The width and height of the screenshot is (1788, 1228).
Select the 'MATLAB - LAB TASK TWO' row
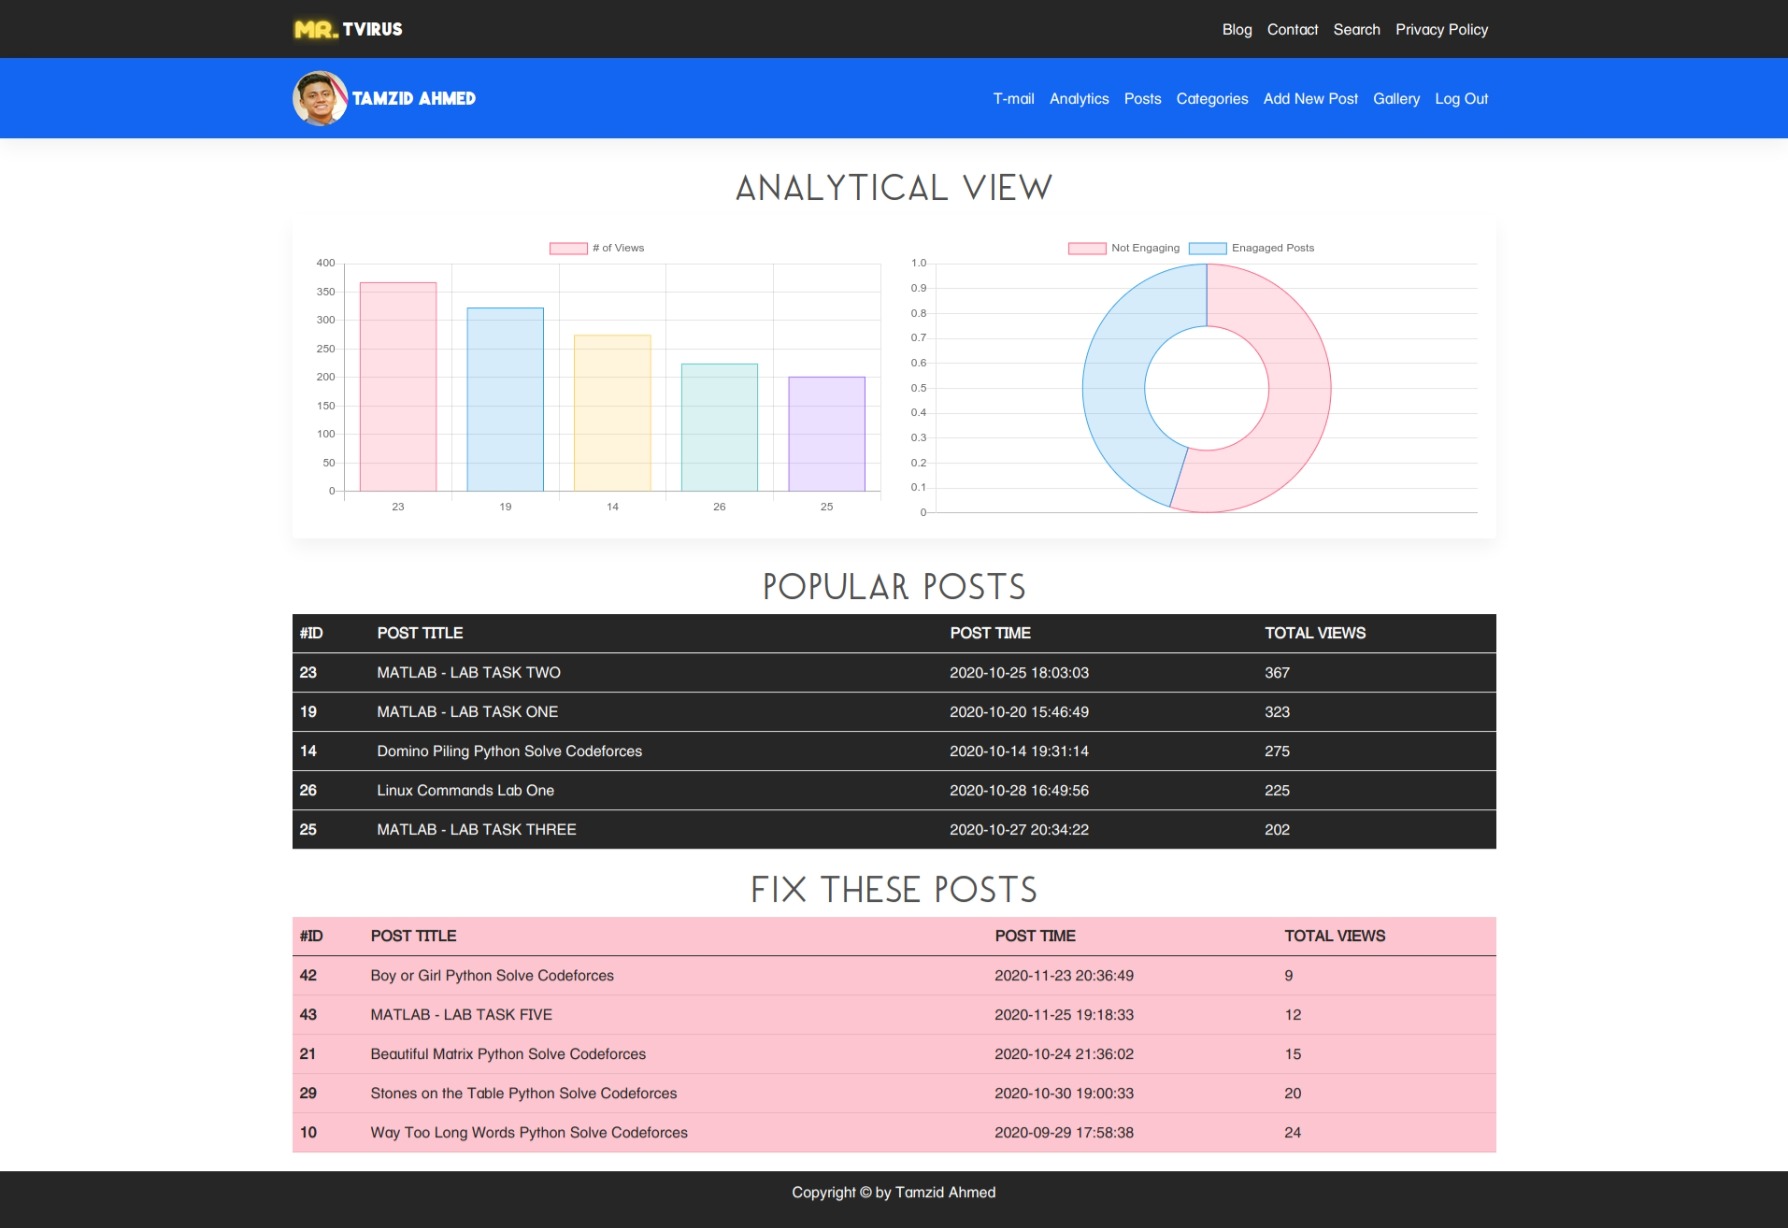[894, 673]
